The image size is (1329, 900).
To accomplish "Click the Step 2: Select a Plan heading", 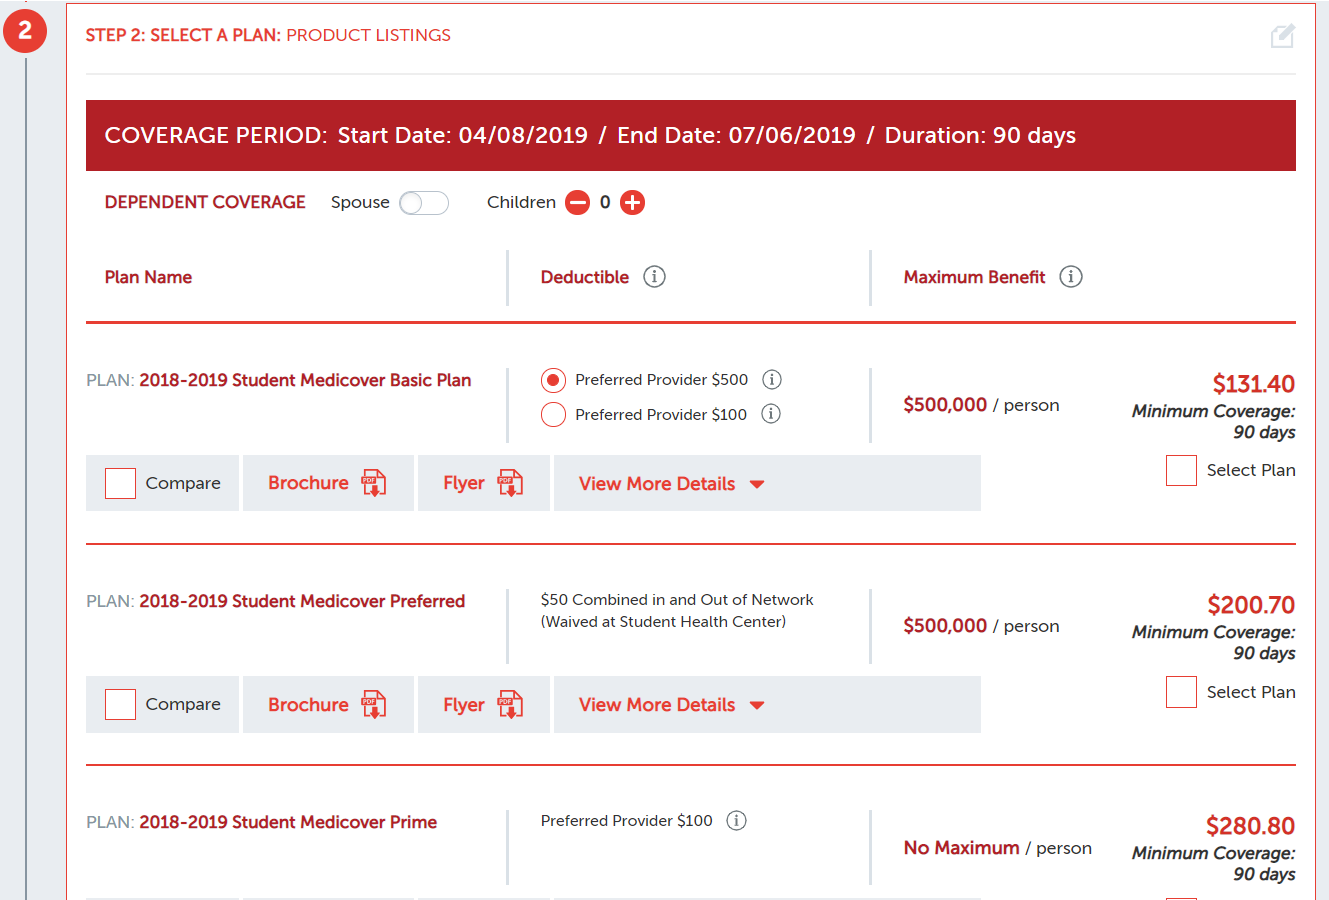I will 268,35.
